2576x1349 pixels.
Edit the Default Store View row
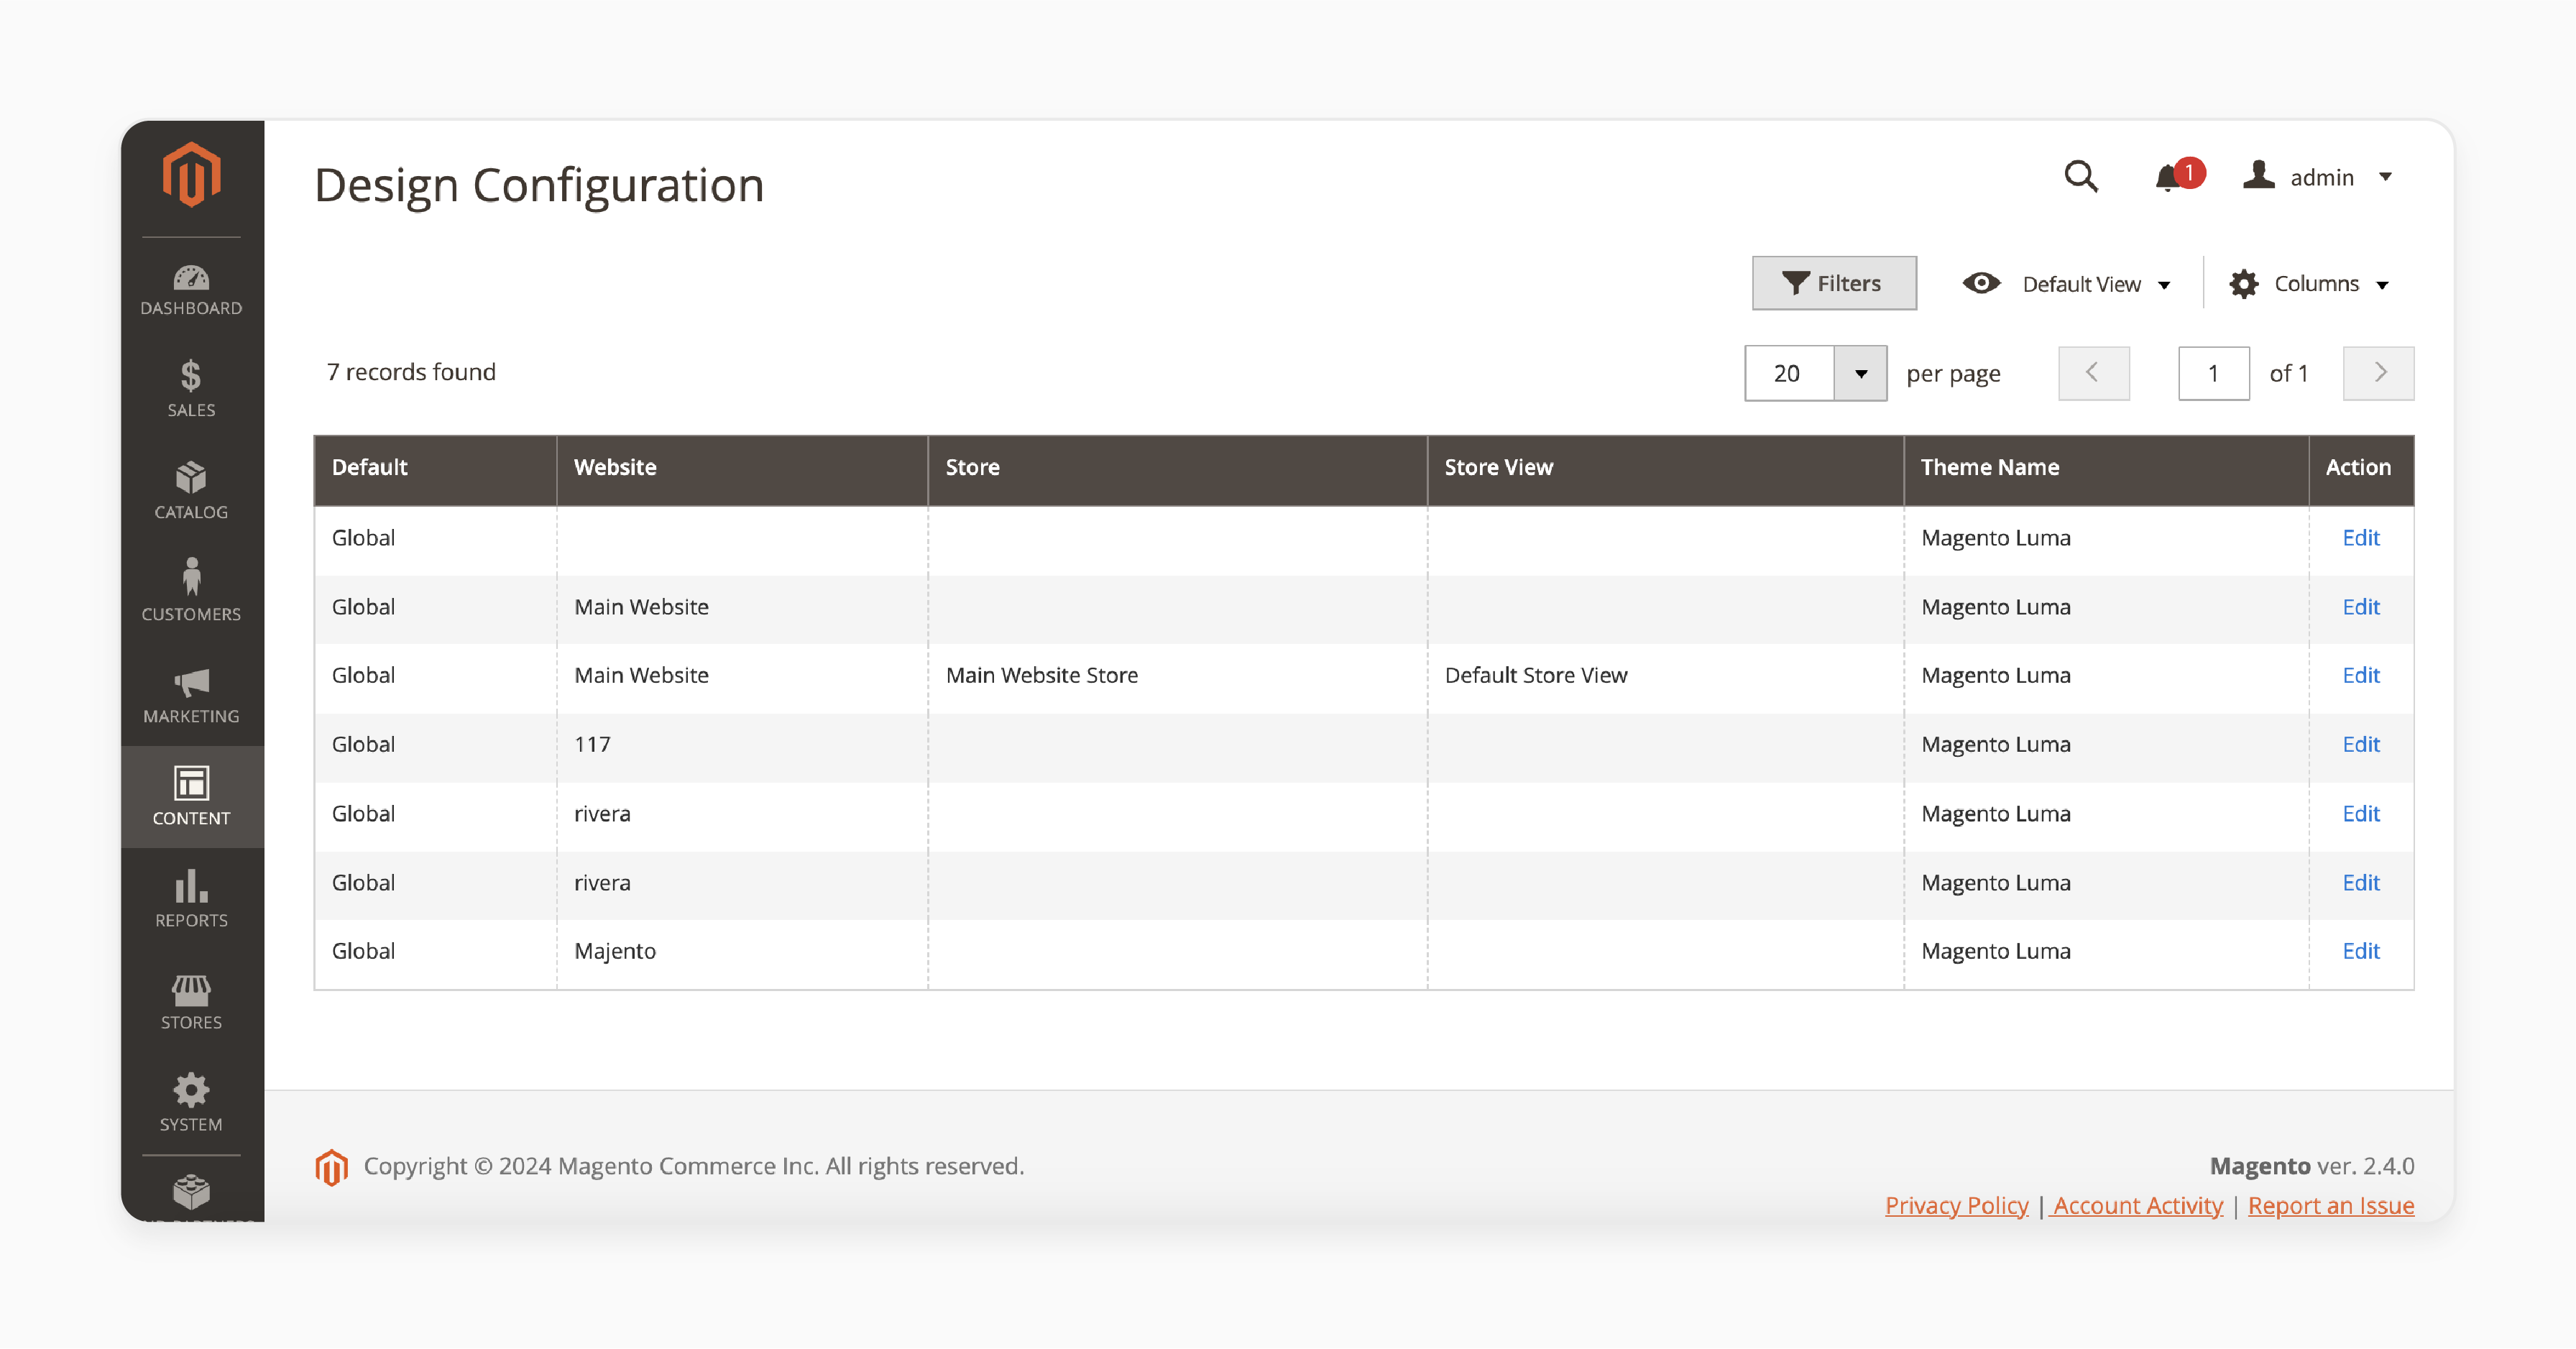pos(2360,675)
